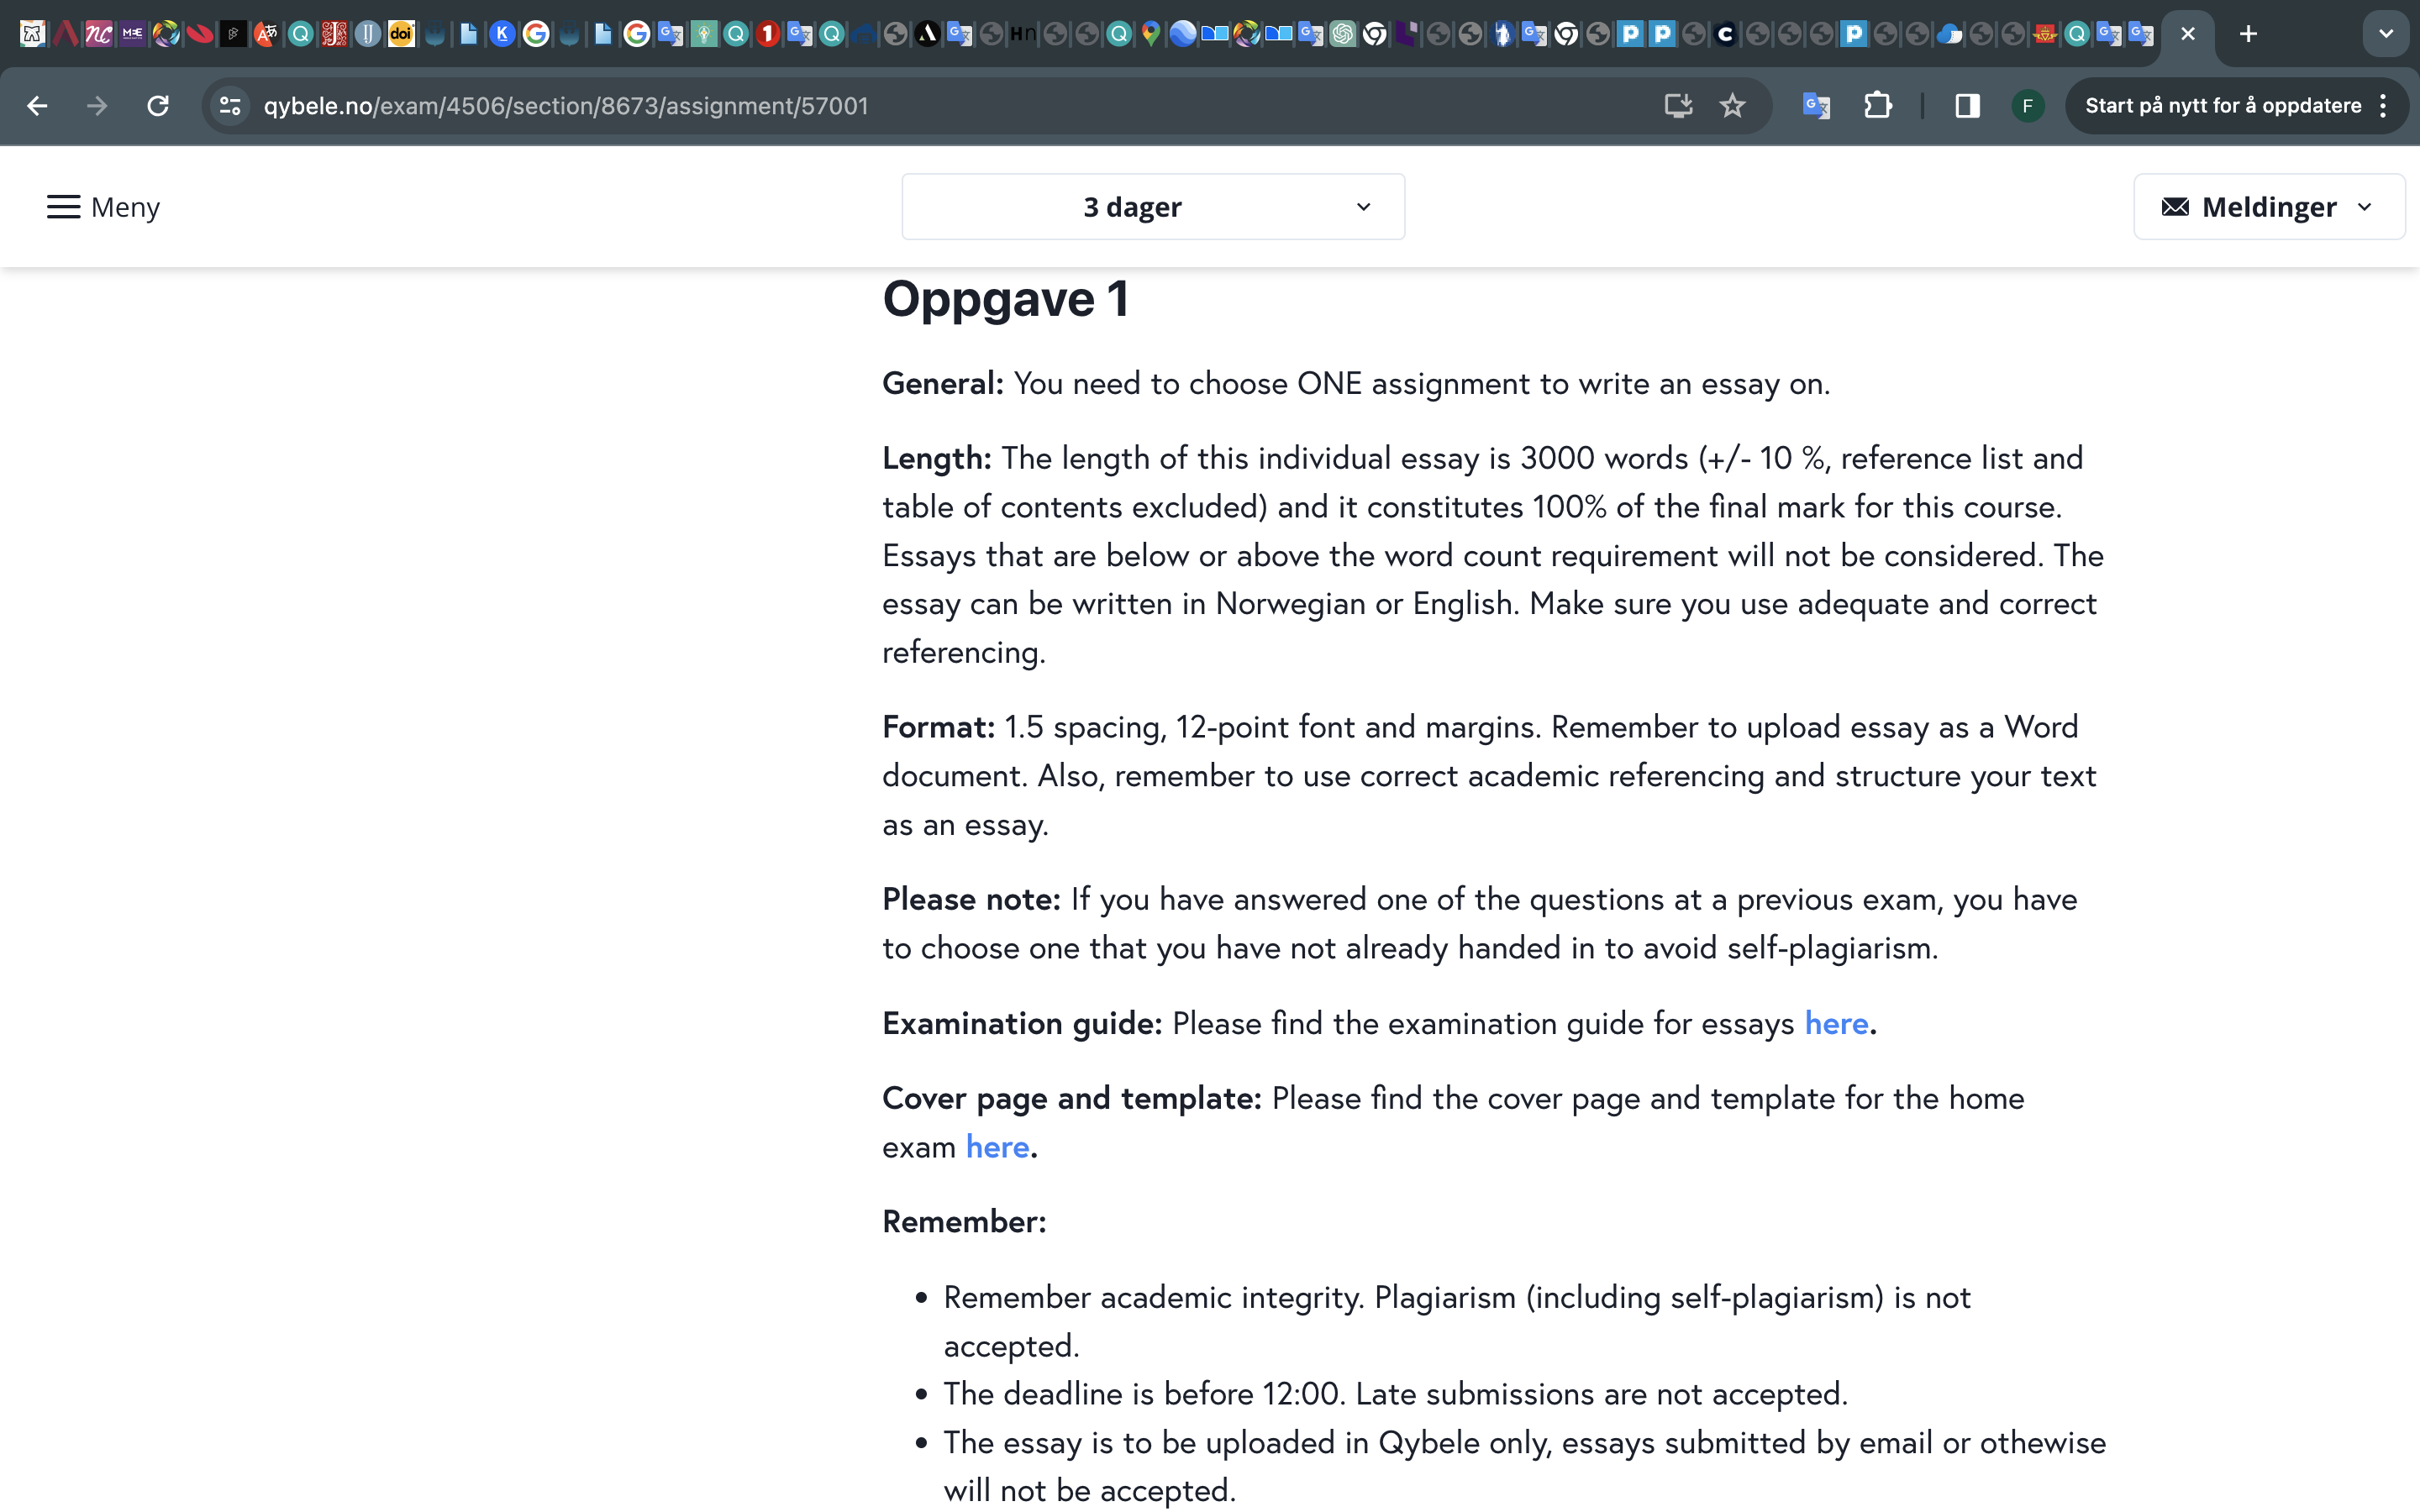
Task: Switch to the ChatGPT tab
Action: (1342, 34)
